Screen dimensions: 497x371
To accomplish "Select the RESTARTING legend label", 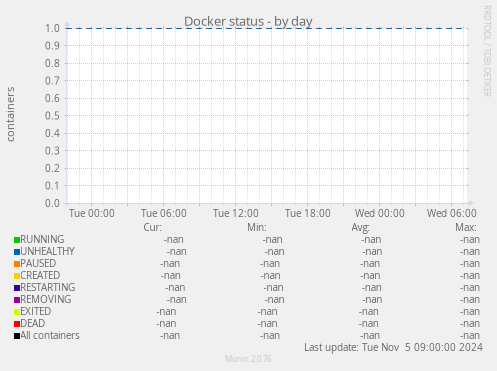I will tap(48, 287).
